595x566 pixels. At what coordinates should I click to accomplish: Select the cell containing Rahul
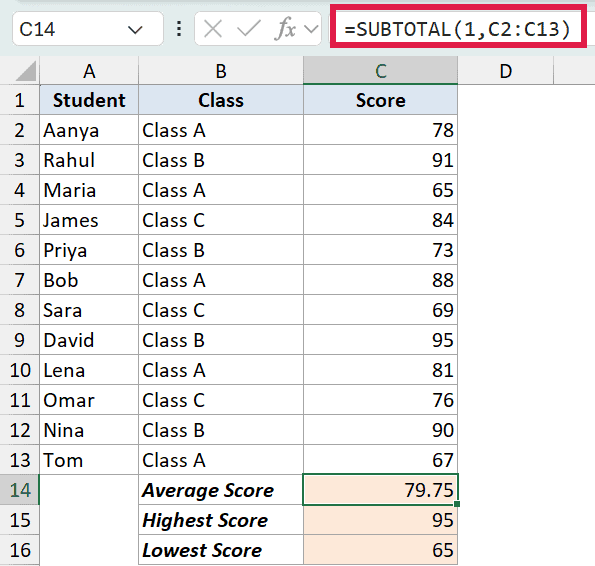89,160
